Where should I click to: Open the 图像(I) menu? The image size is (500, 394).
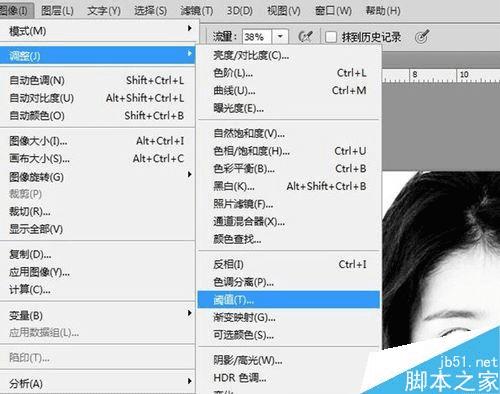click(x=15, y=10)
